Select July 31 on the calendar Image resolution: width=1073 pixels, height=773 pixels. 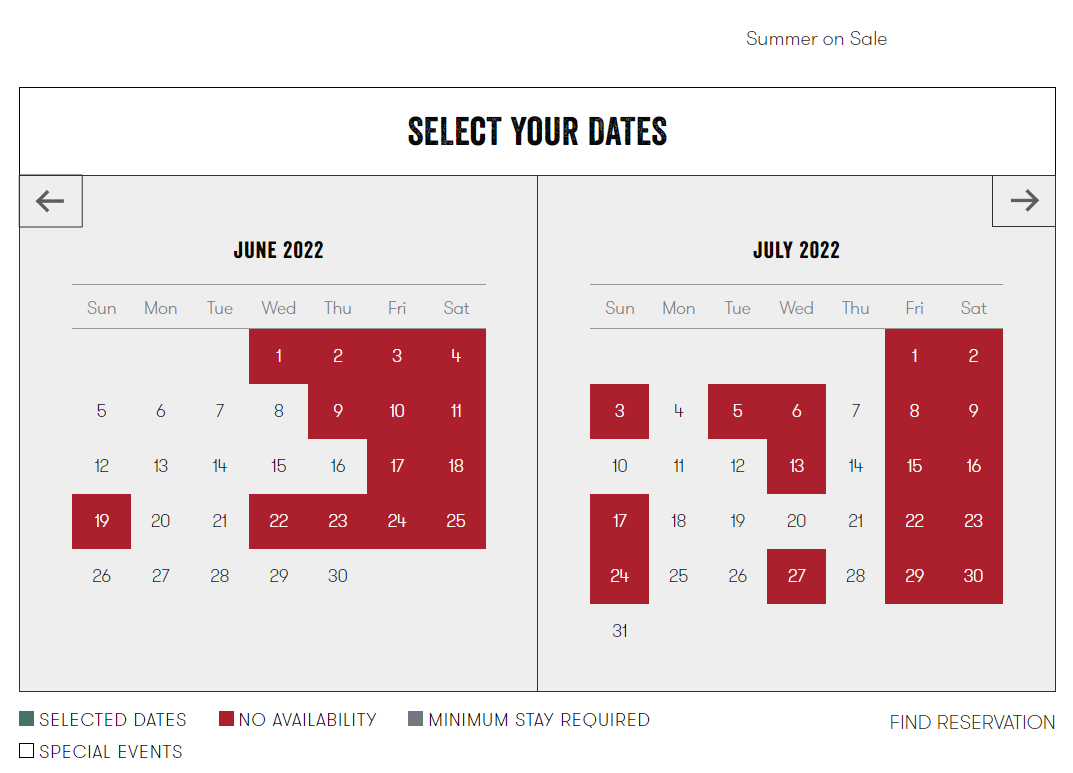point(619,631)
